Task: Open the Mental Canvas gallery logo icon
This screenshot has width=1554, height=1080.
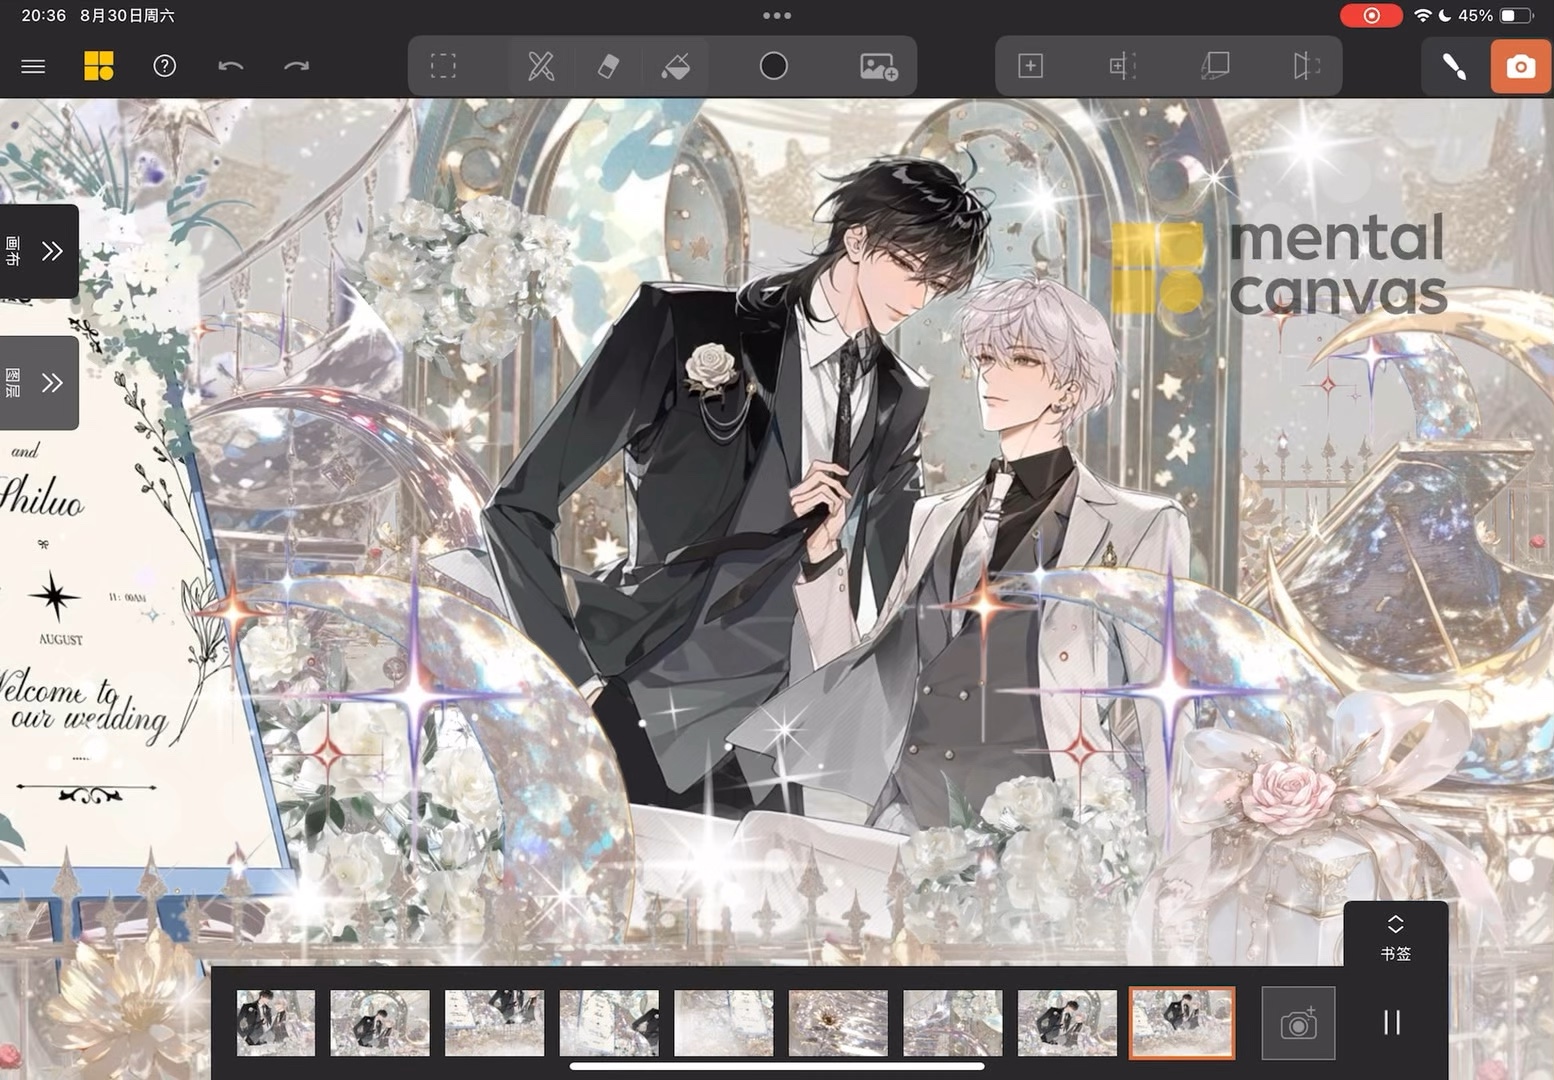Action: pos(98,66)
